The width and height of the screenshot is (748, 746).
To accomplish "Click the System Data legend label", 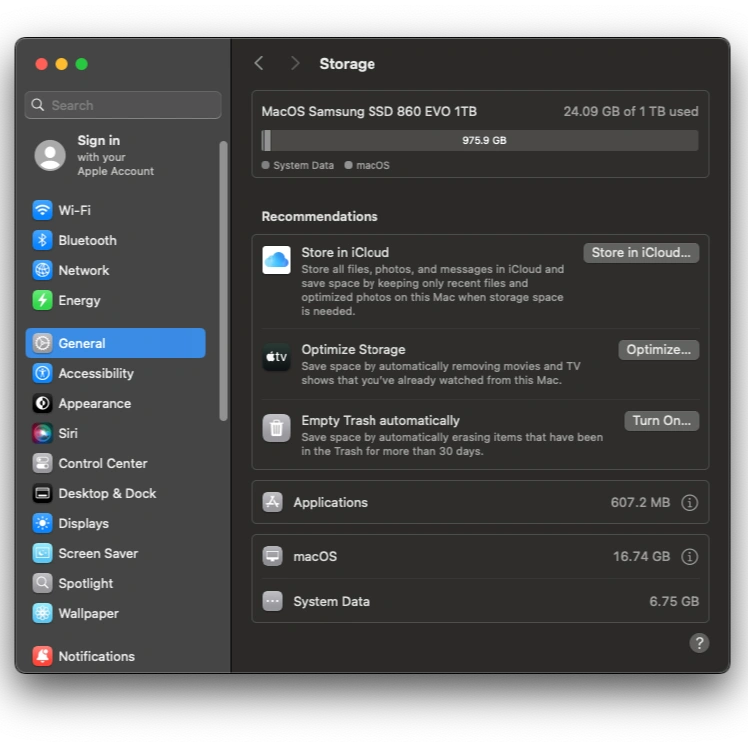I will (x=303, y=166).
